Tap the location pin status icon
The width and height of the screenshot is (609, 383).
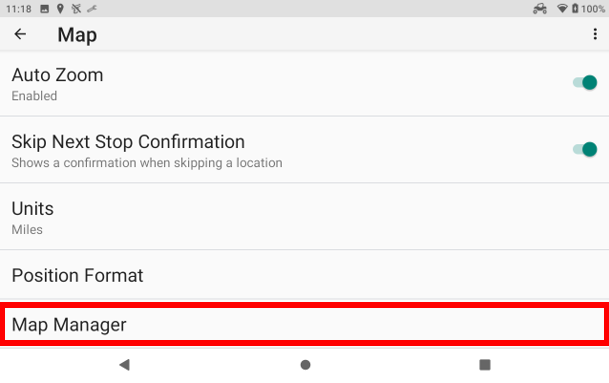(x=60, y=9)
